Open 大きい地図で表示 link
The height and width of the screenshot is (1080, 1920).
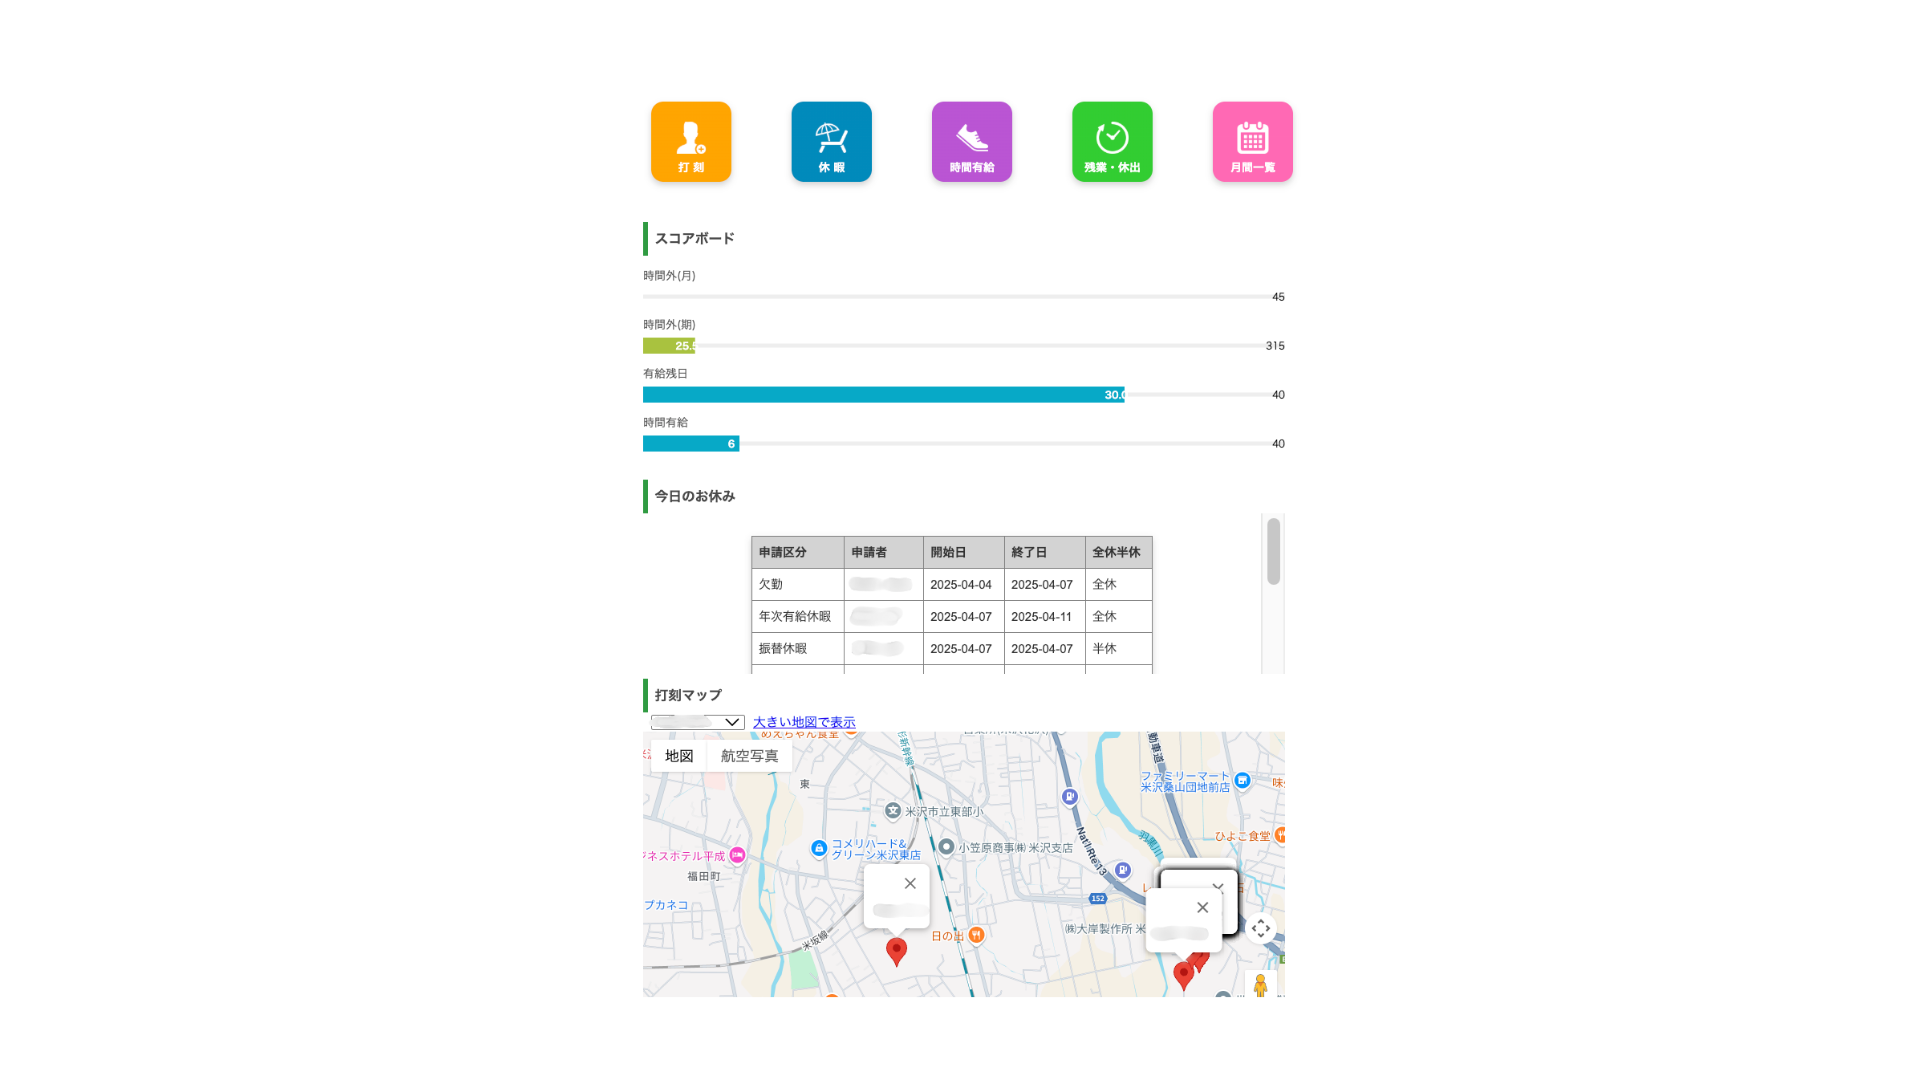804,722
